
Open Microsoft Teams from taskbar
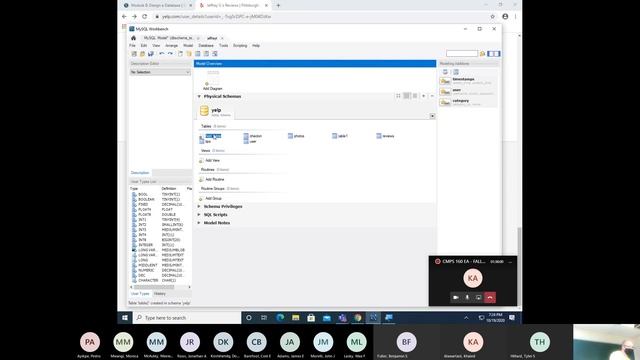[x=342, y=318]
